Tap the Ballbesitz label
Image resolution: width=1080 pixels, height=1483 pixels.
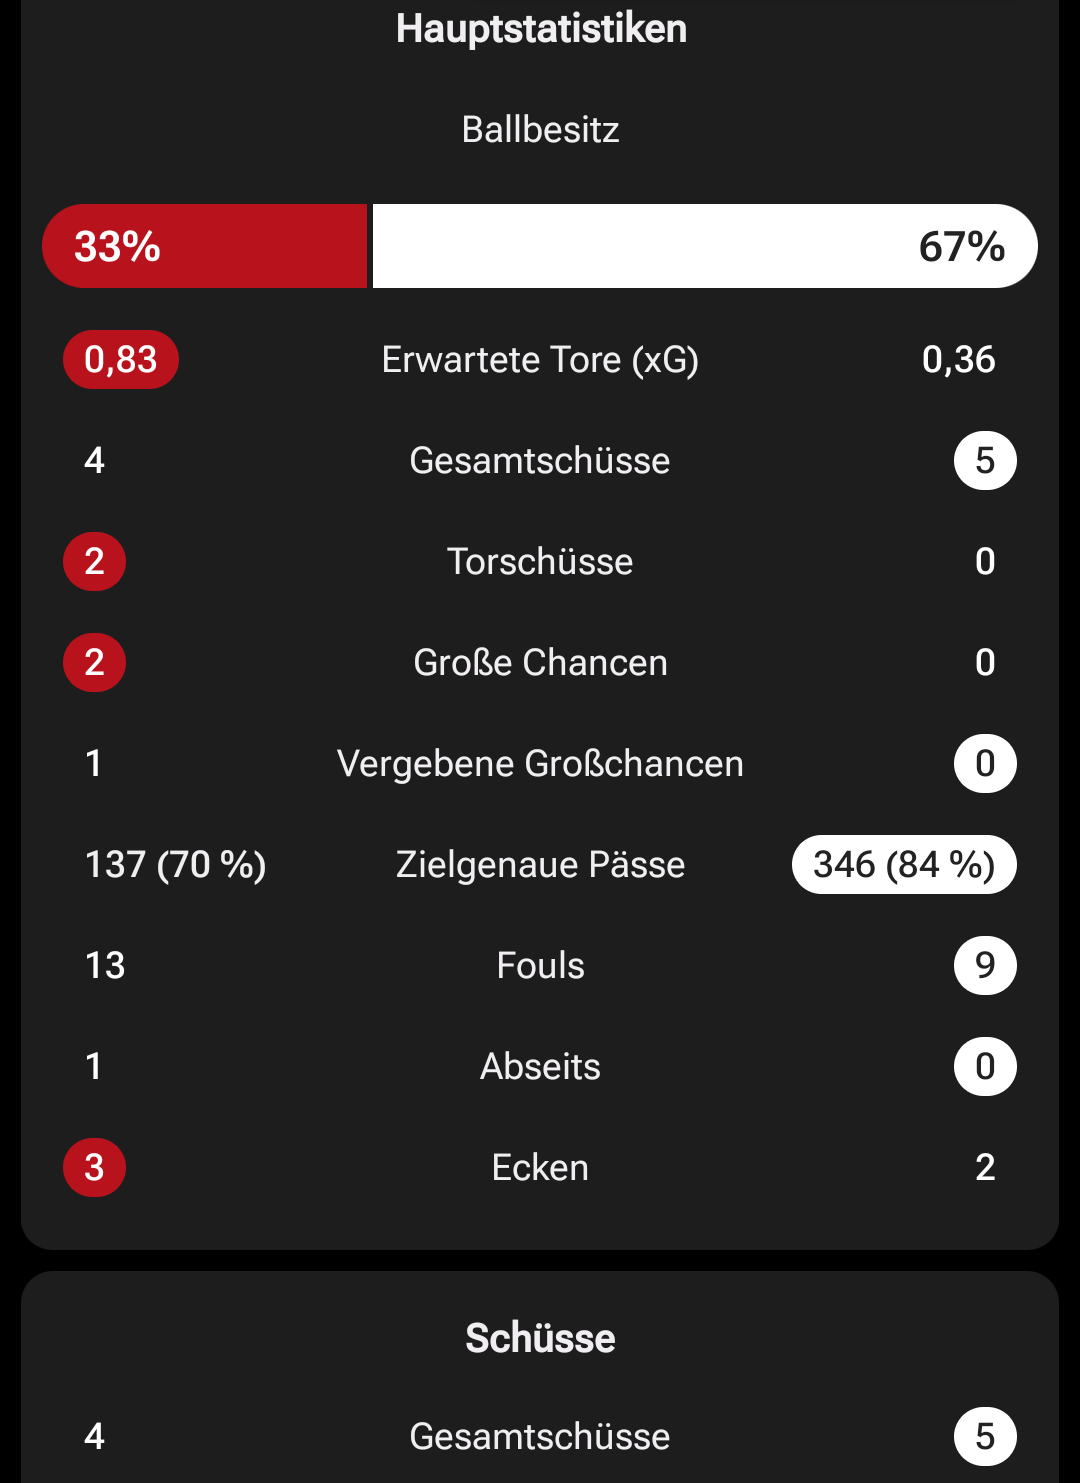540,130
